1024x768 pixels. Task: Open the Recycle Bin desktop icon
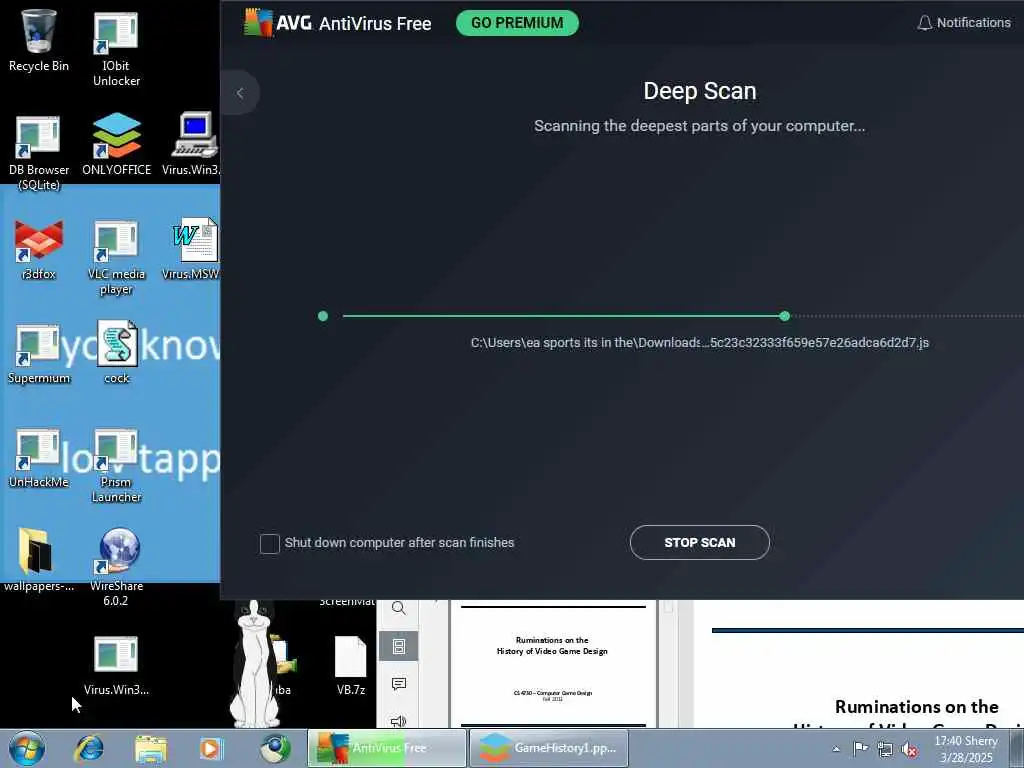coord(39,40)
